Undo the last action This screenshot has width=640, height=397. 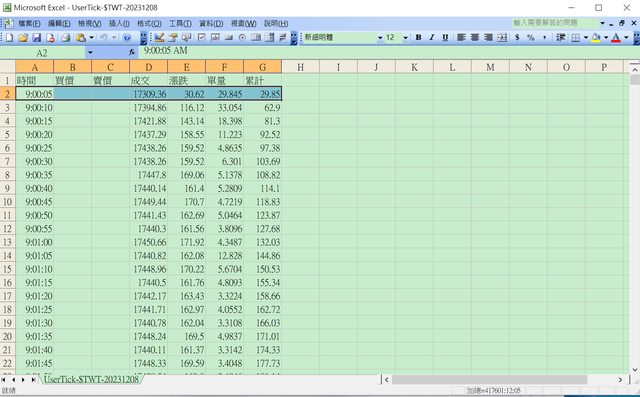(103, 38)
